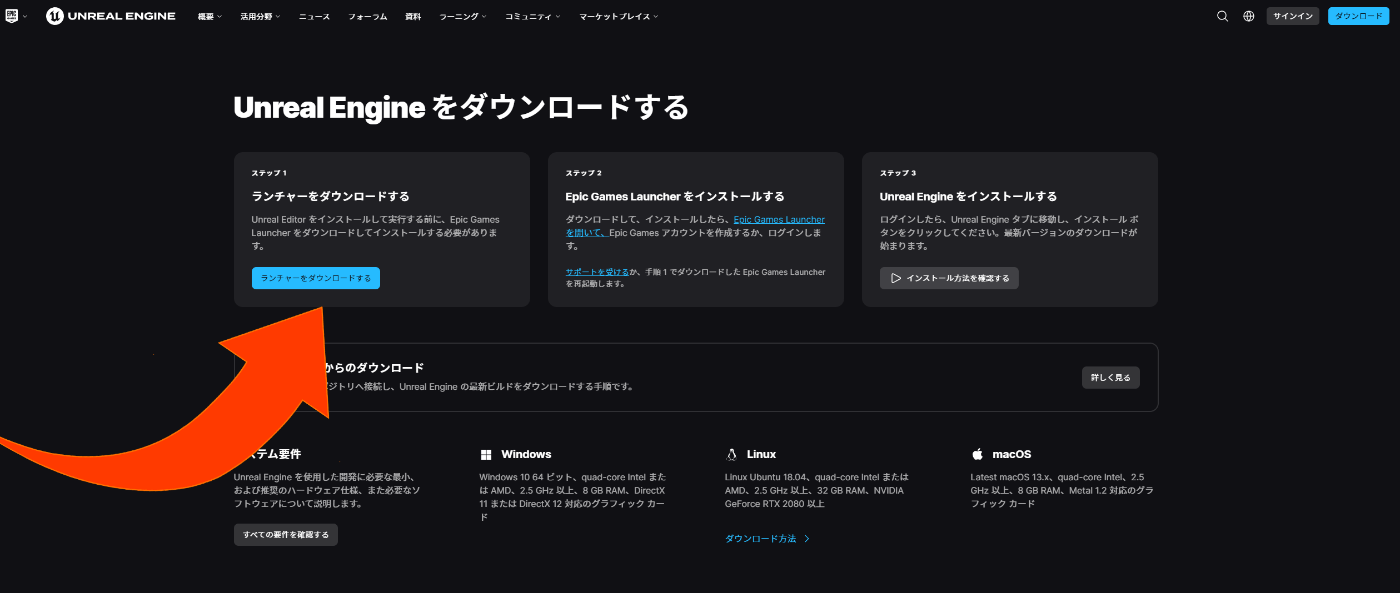
Task: Open the 資料 menu item
Action: [413, 17]
